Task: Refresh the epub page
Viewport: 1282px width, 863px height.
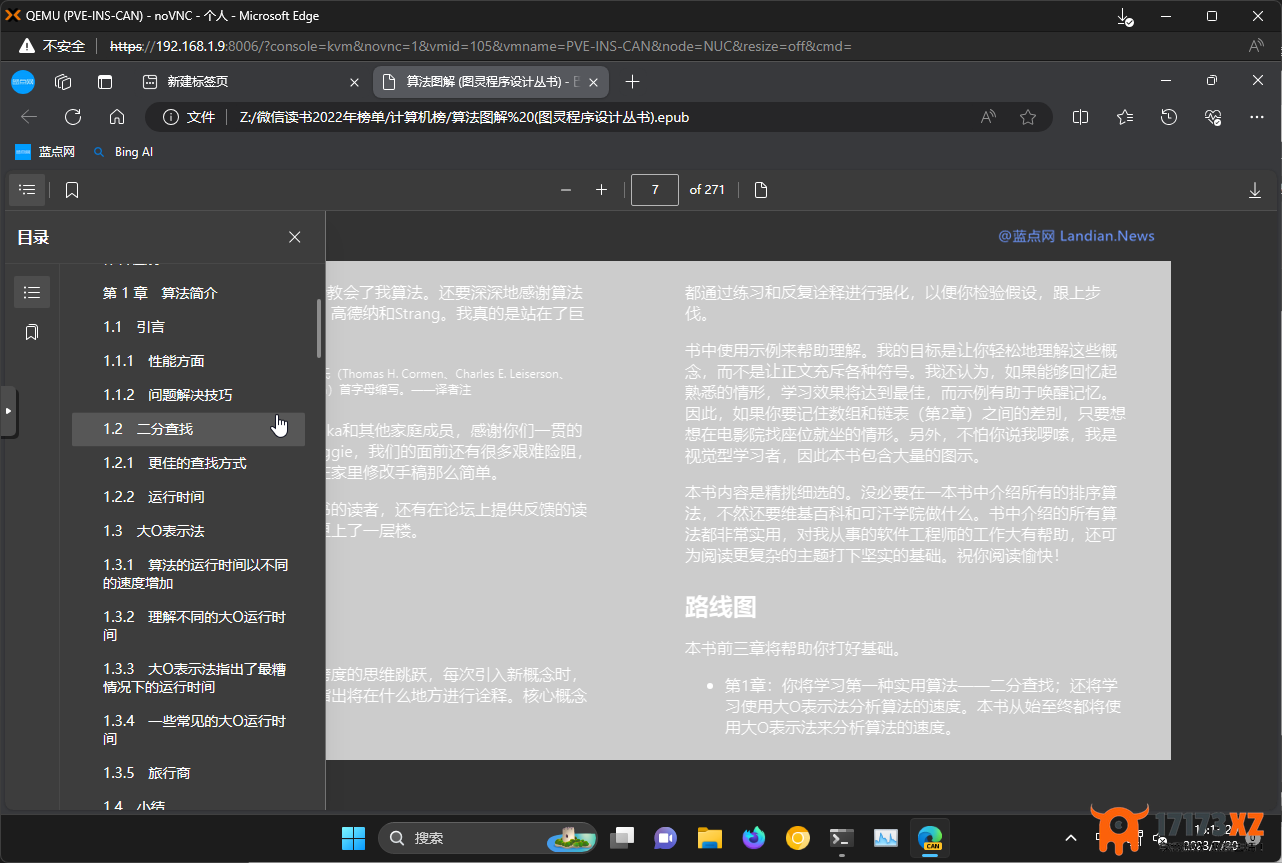Action: 73,117
